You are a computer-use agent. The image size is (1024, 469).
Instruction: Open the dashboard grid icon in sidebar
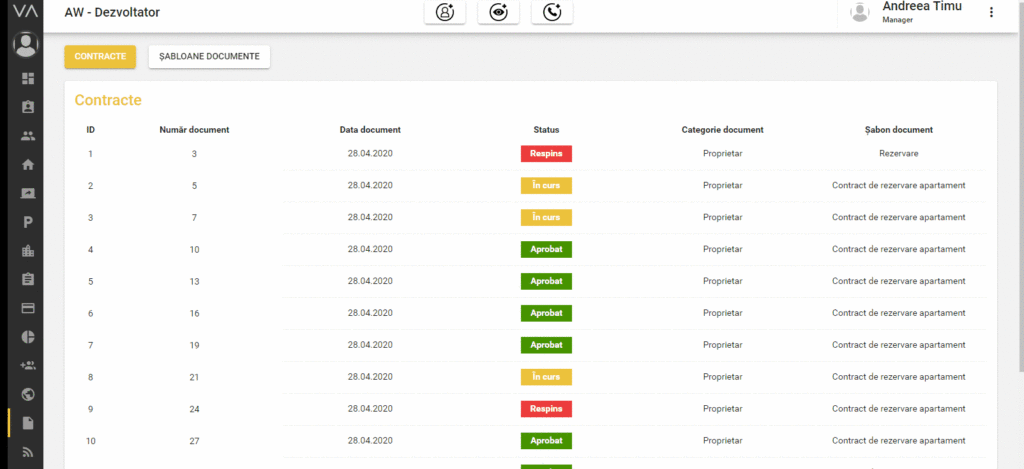pos(28,78)
